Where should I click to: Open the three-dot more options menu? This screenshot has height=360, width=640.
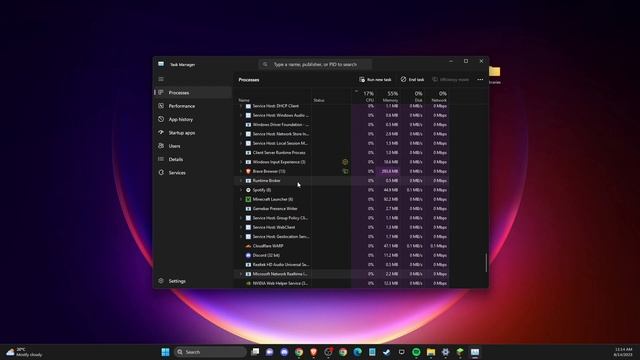(x=480, y=80)
